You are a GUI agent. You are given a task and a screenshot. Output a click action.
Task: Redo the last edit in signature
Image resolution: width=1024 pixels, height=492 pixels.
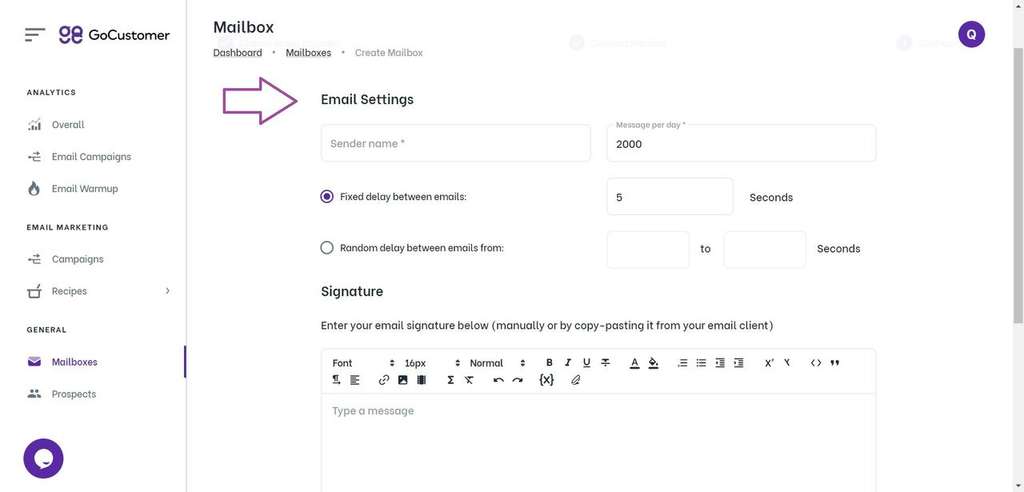coord(517,380)
